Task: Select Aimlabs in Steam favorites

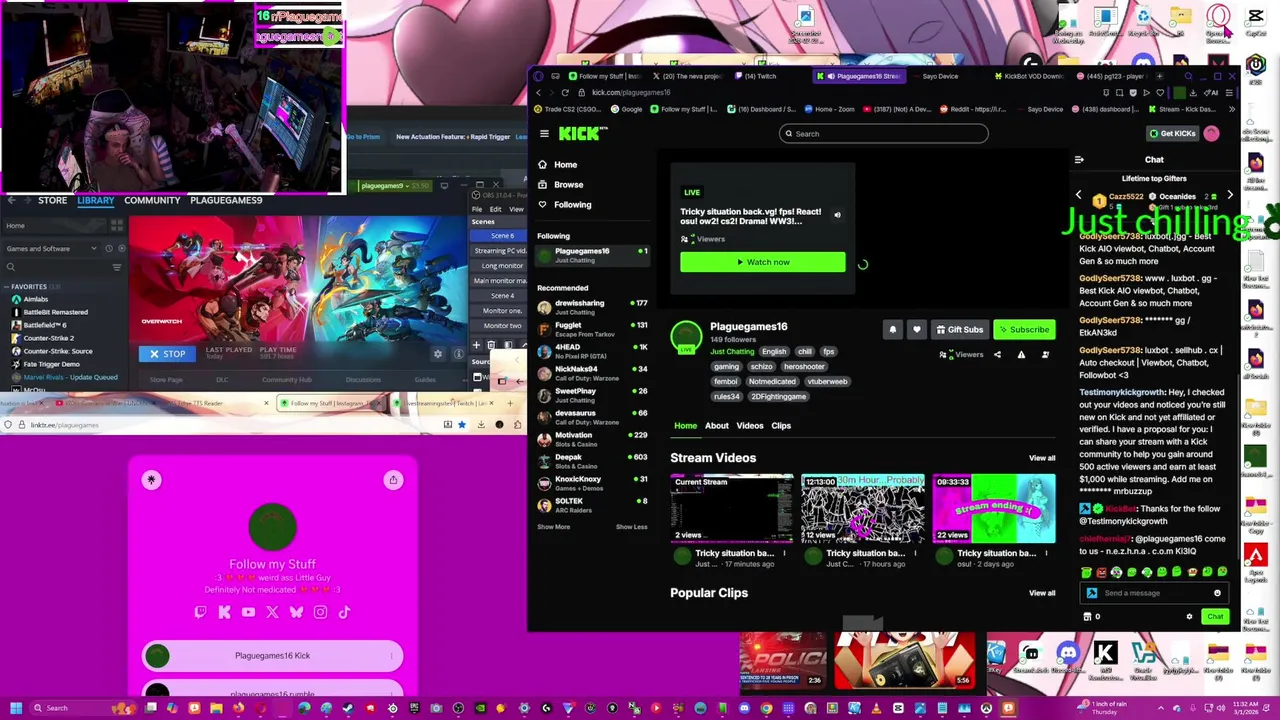Action: [x=35, y=299]
